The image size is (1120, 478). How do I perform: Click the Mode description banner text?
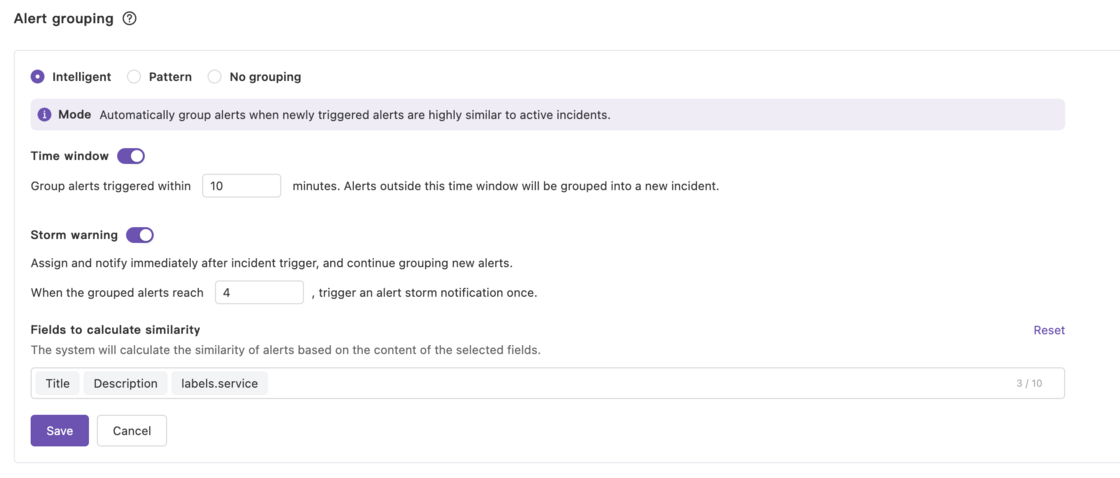(355, 115)
